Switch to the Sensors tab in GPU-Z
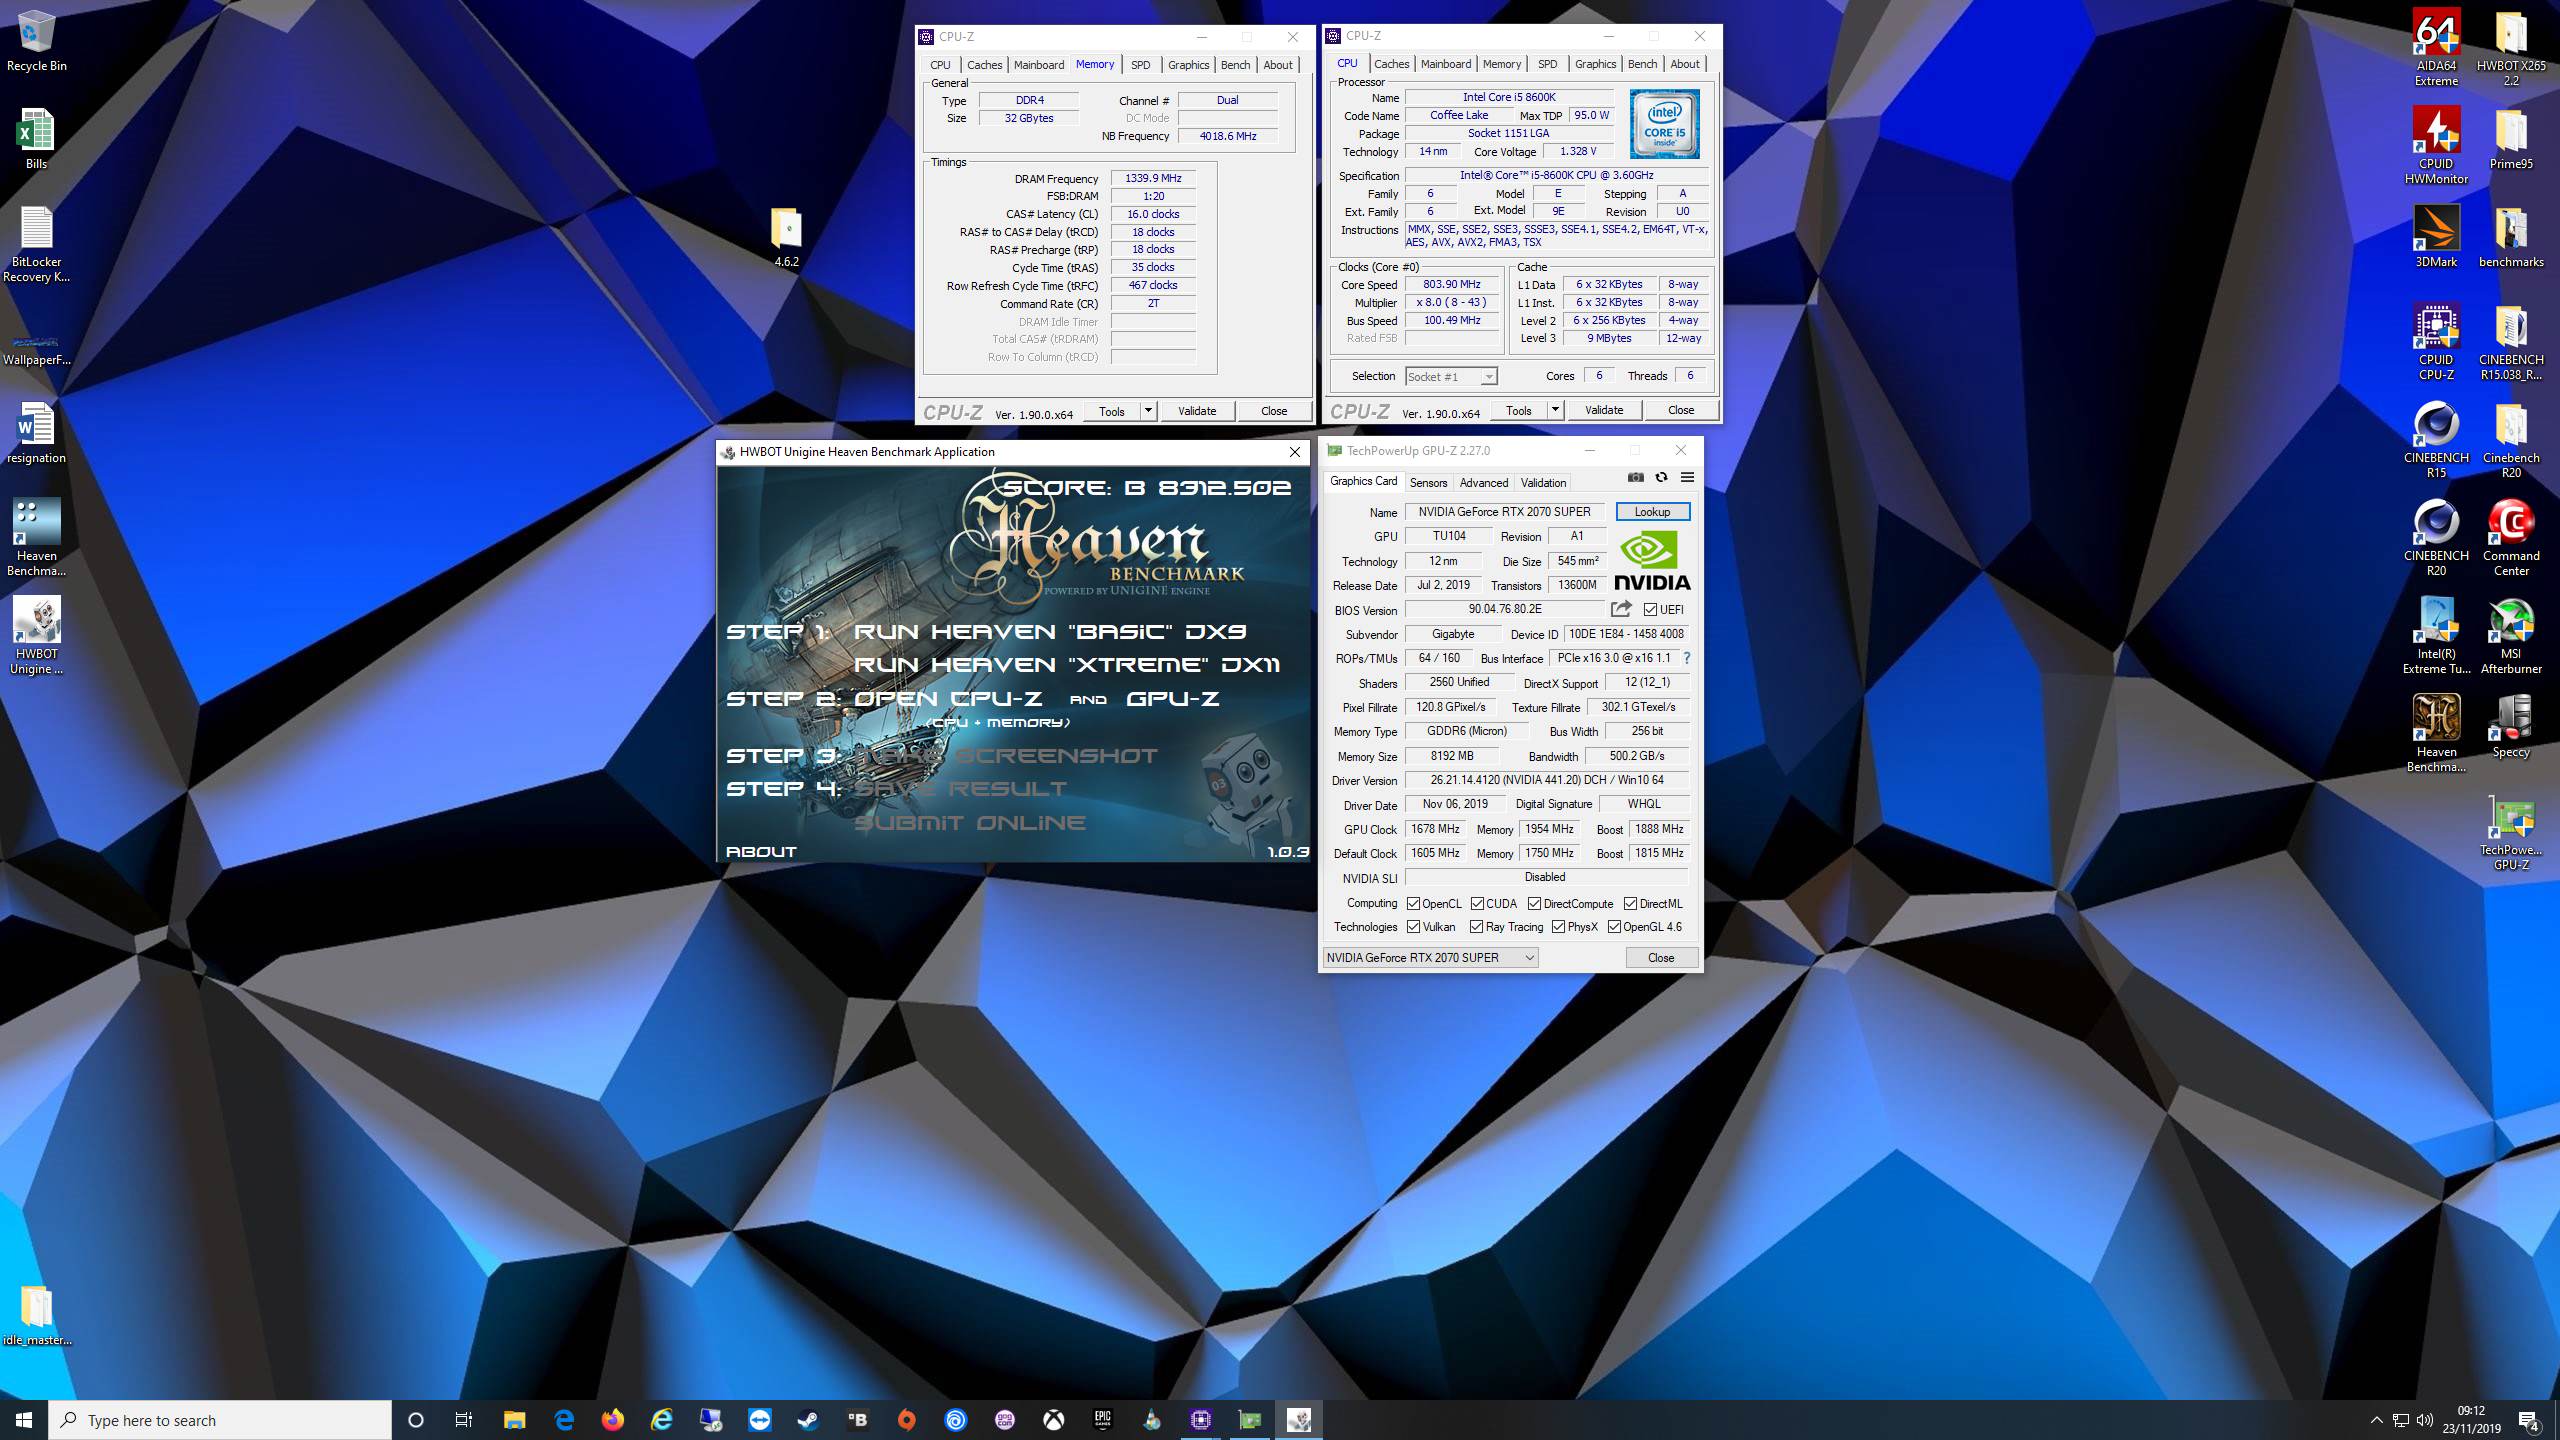 [1428, 482]
